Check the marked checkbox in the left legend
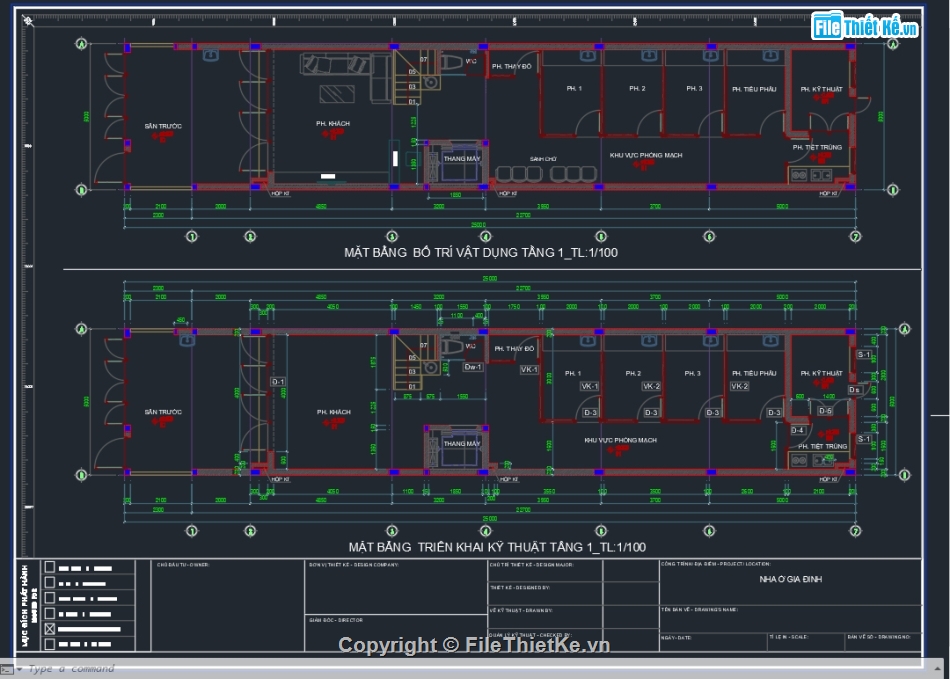 pyautogui.click(x=49, y=629)
